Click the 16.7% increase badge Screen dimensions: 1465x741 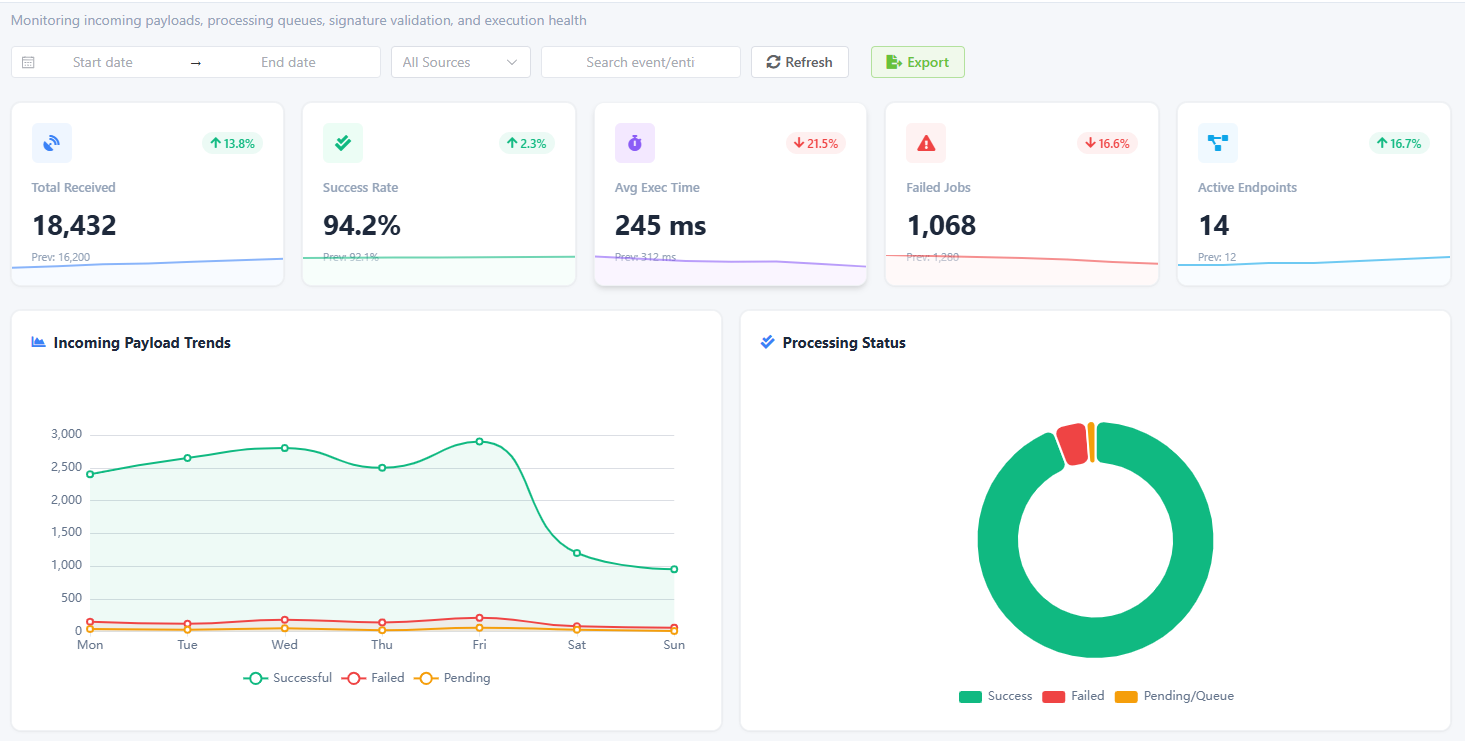[1399, 143]
